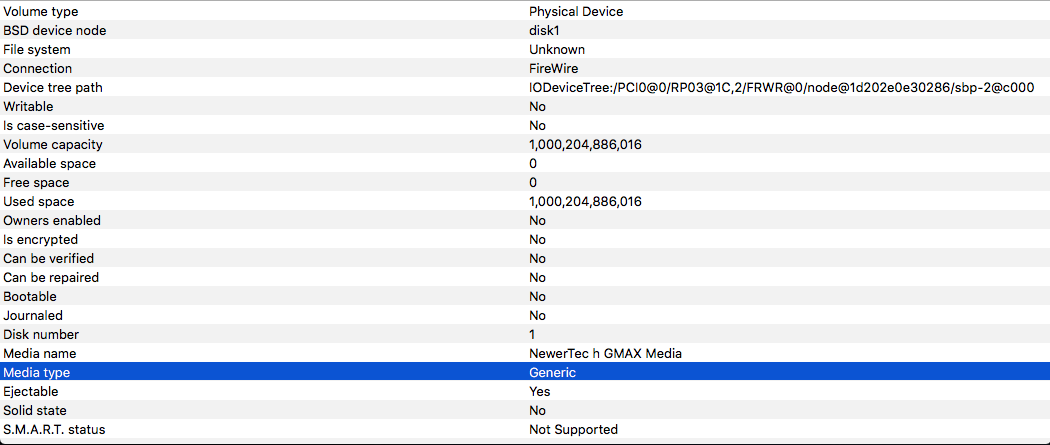Click the IODeviceTree path value
Image resolution: width=1050 pixels, height=445 pixels.
[781, 87]
